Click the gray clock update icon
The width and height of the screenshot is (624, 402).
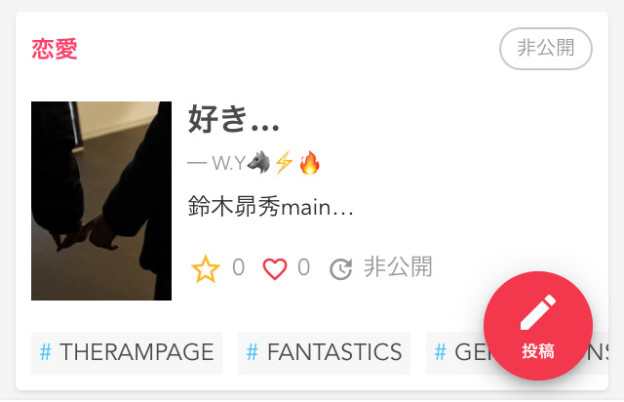341,269
